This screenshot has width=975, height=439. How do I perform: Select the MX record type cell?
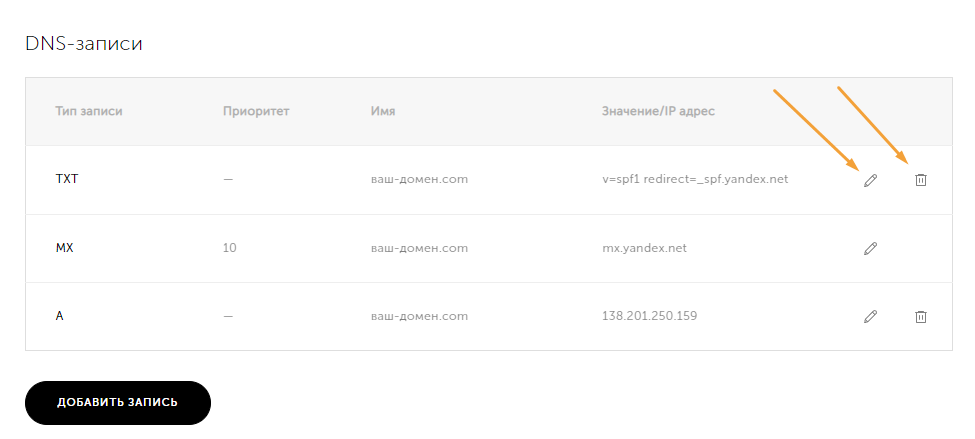click(64, 248)
